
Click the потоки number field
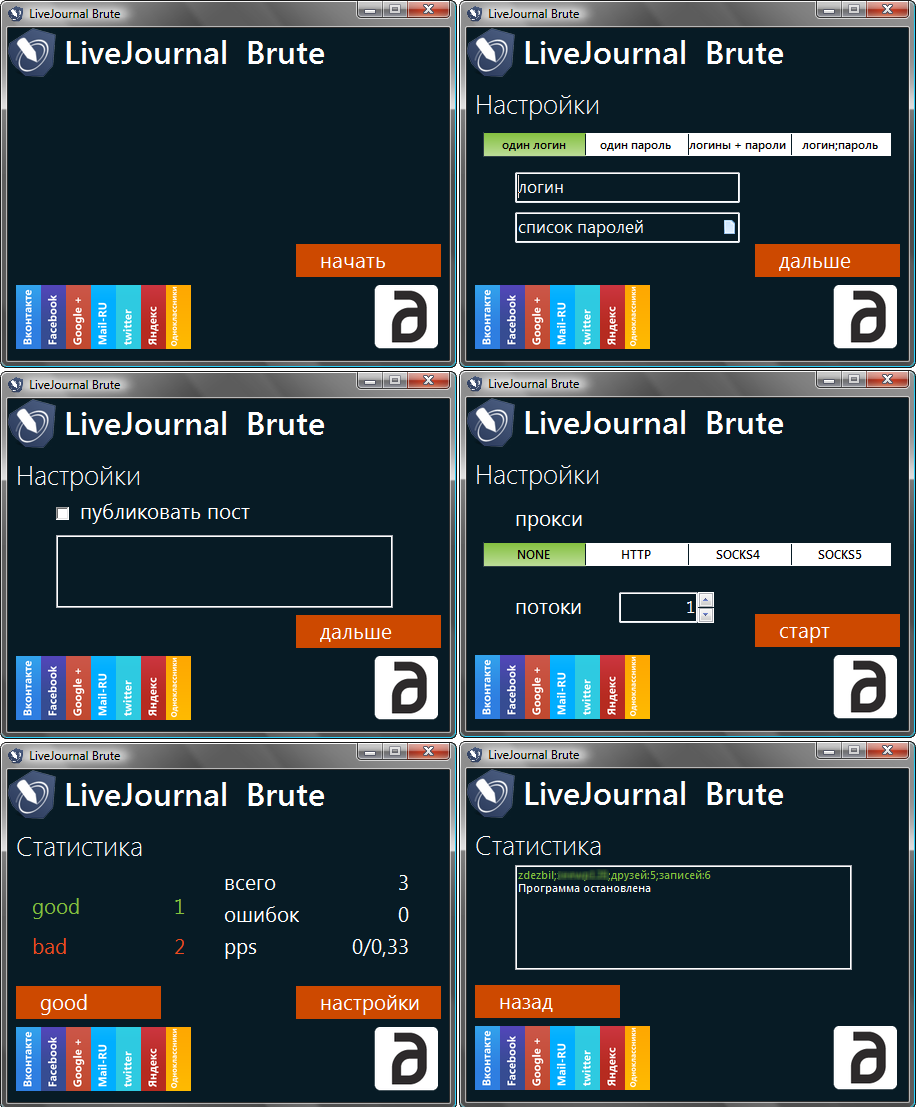tap(658, 607)
